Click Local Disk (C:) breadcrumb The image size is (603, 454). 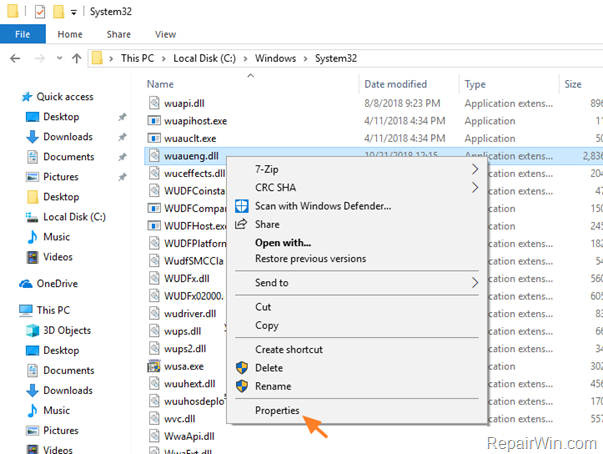point(204,58)
